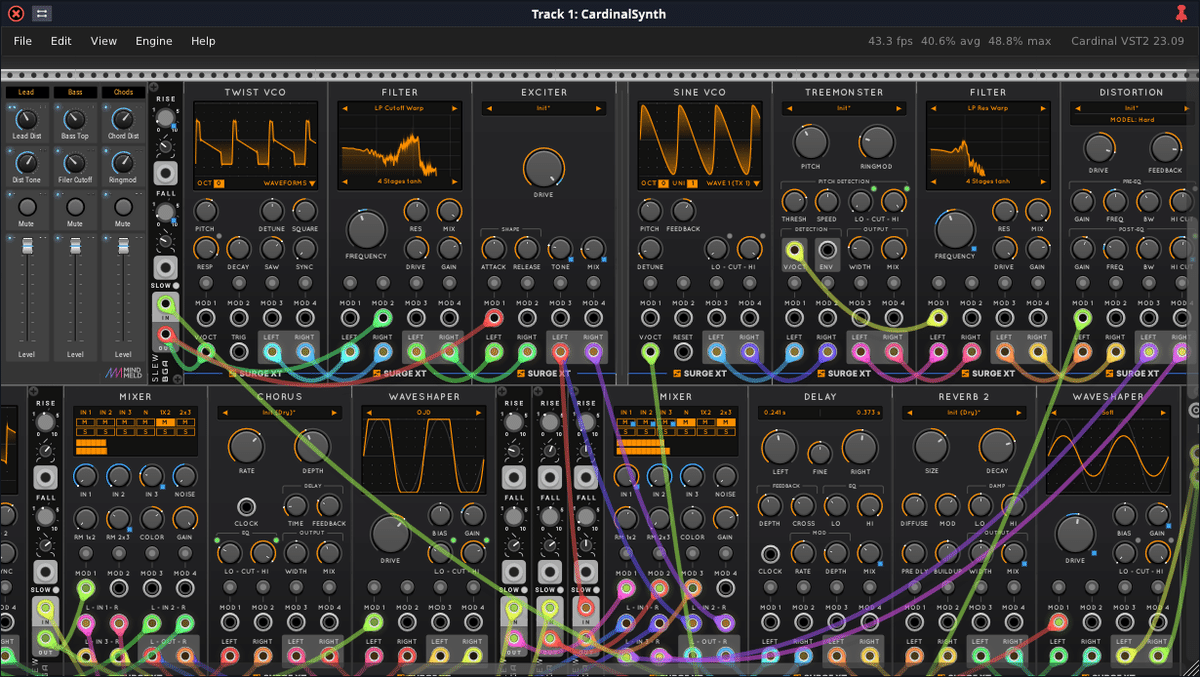
Task: Click the slew limiter IN jack beside Twist VCO
Action: click(x=166, y=304)
